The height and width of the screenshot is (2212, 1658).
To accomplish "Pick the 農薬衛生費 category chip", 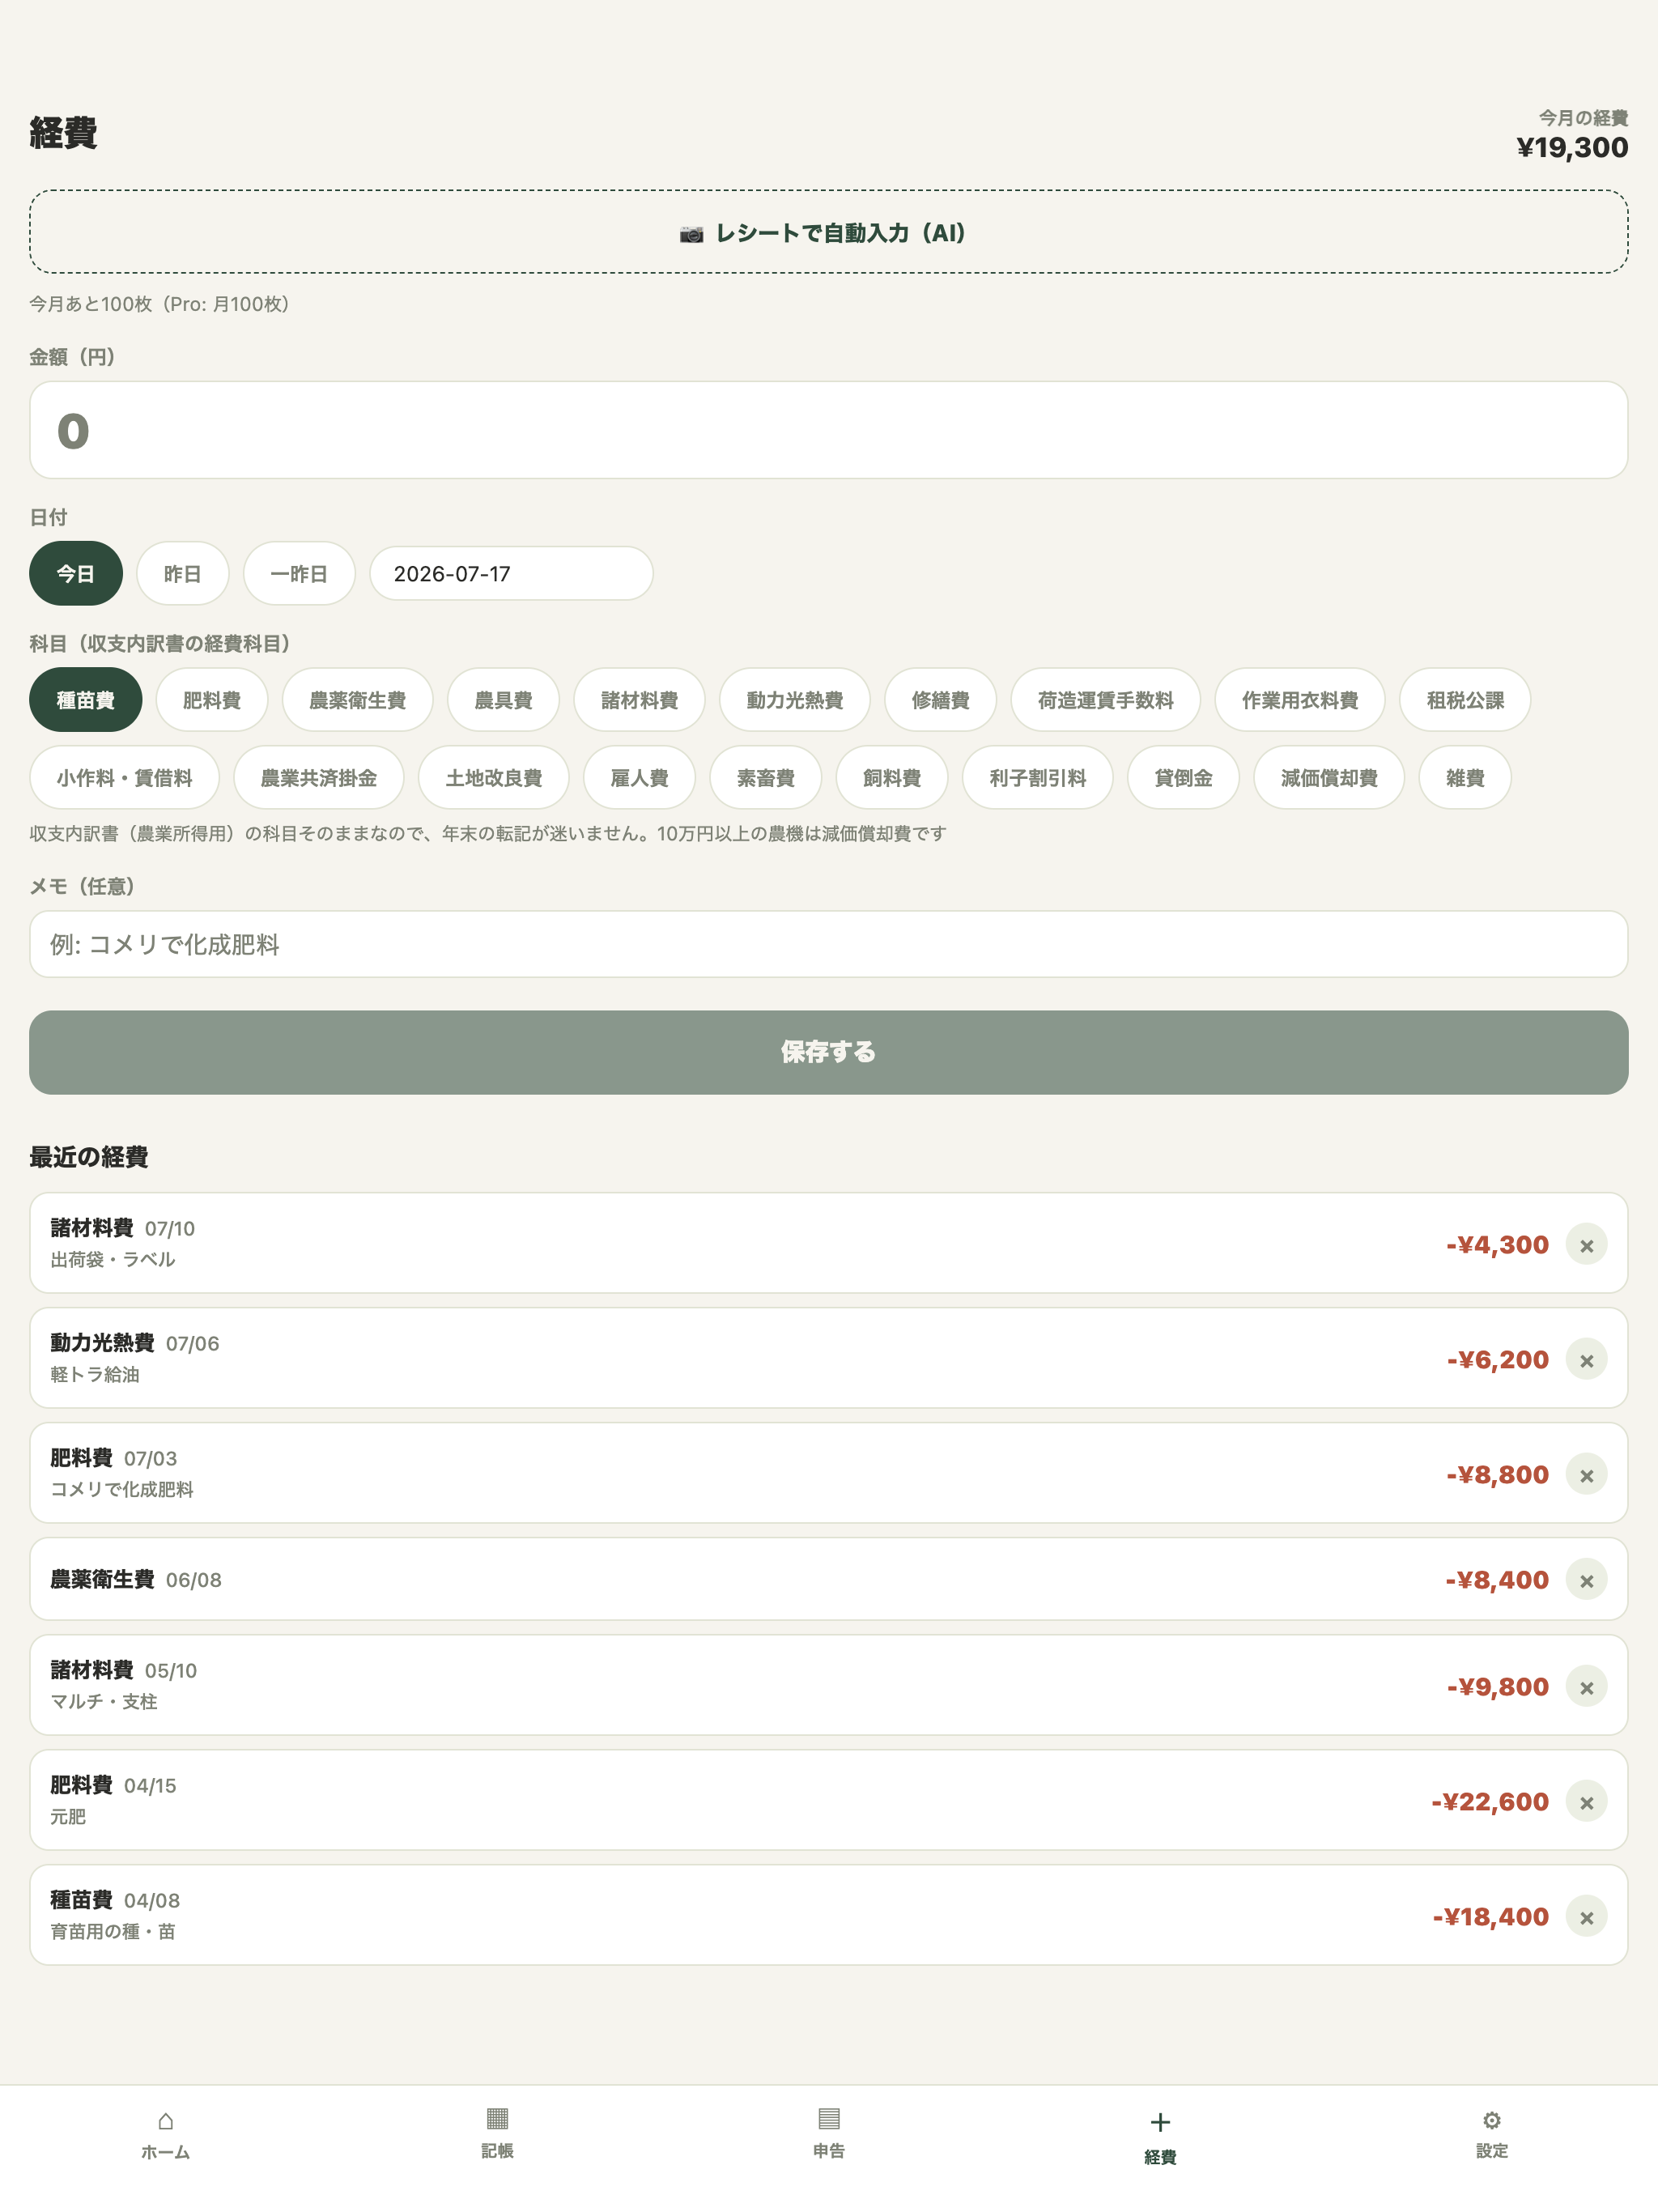I will 358,700.
